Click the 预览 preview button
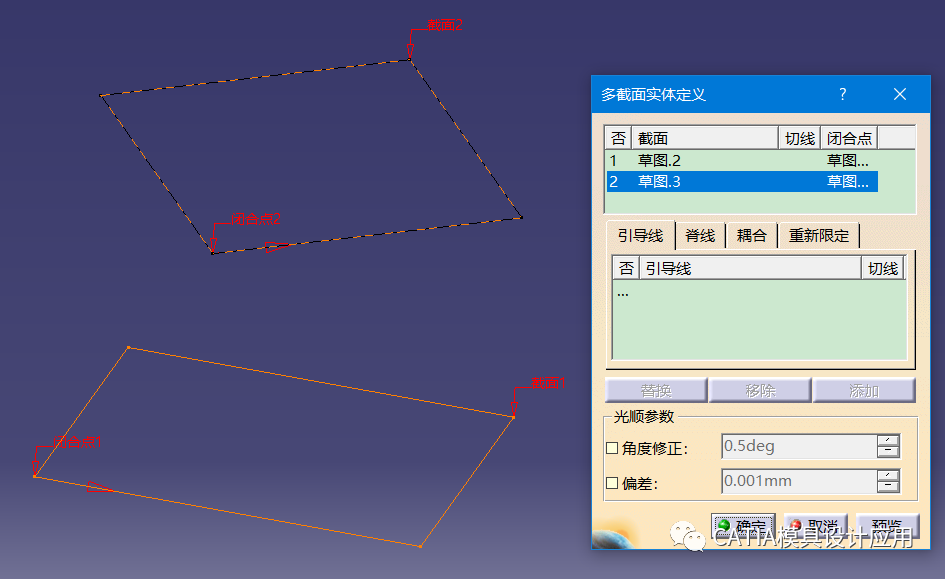The image size is (945, 579). coord(887,526)
